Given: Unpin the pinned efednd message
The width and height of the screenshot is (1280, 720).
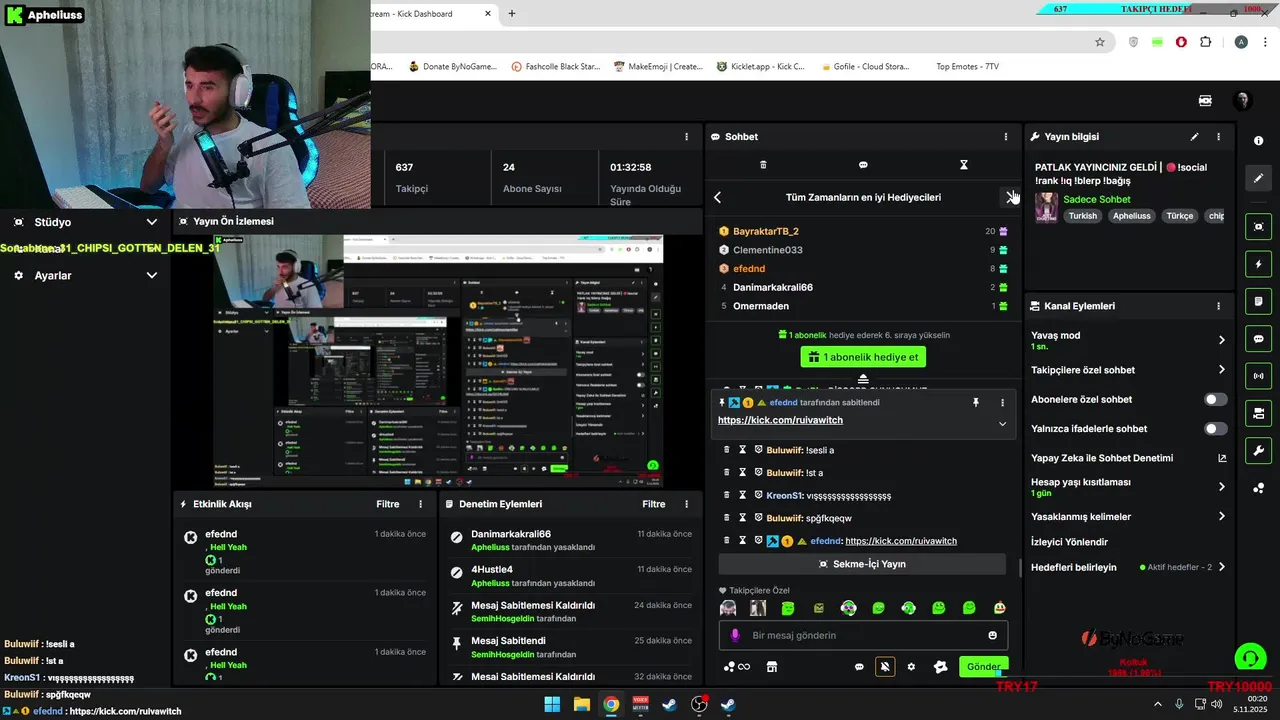Looking at the screenshot, I should tap(975, 402).
